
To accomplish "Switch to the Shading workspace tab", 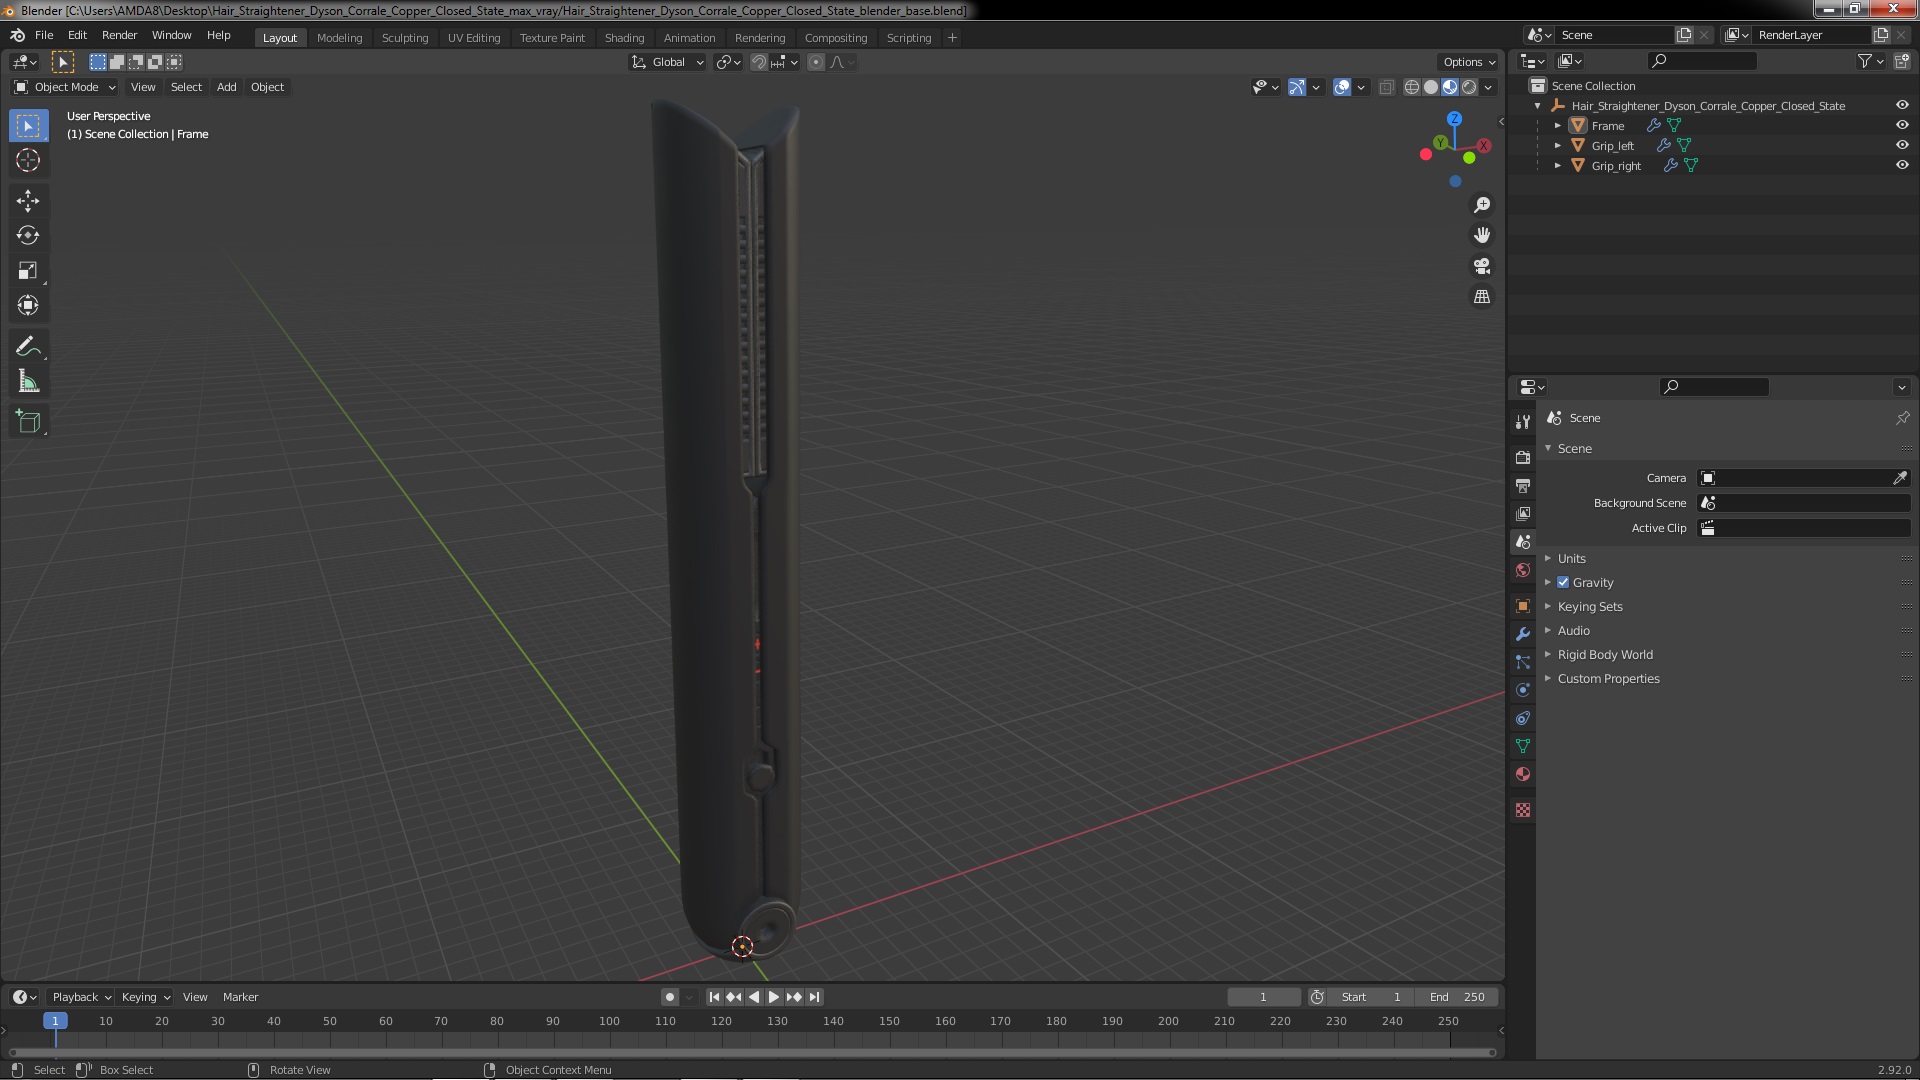I will (624, 38).
